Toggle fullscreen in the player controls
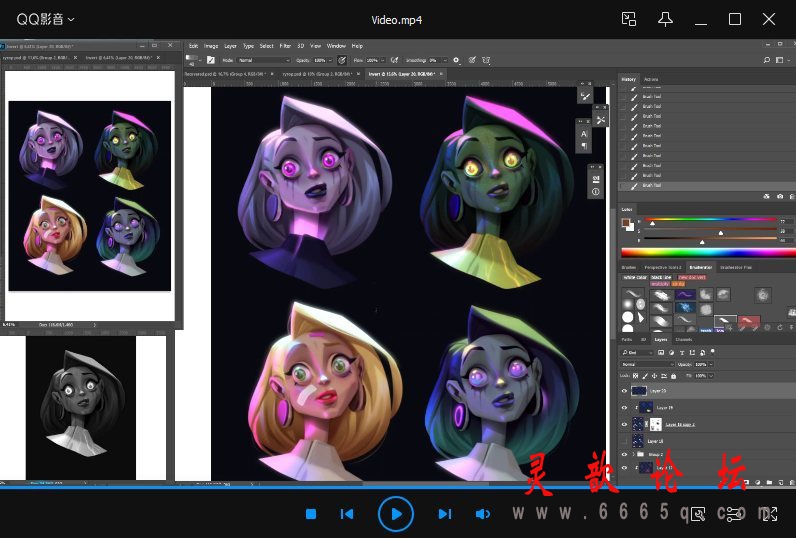This screenshot has height=538, width=796. [770, 514]
